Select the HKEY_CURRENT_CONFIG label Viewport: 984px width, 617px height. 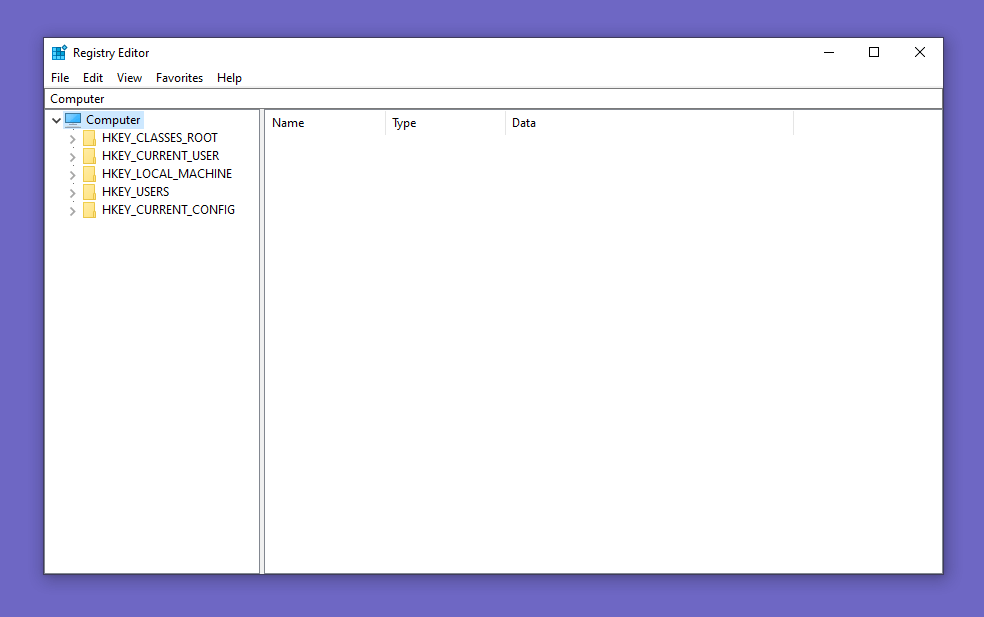tap(168, 210)
